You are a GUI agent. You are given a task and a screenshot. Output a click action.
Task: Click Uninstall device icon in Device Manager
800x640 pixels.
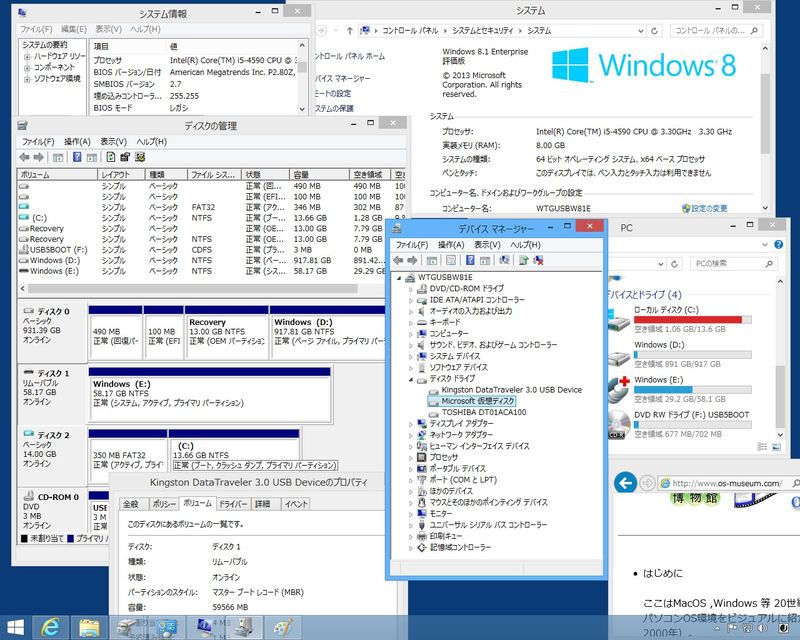pos(538,261)
